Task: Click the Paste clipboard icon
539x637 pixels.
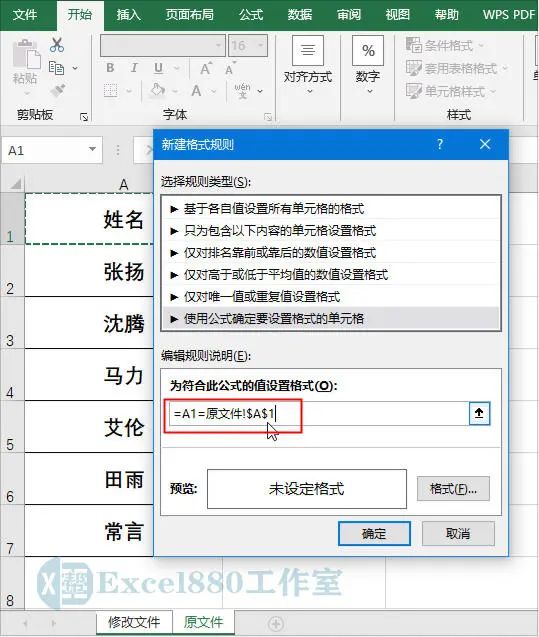Action: click(26, 54)
